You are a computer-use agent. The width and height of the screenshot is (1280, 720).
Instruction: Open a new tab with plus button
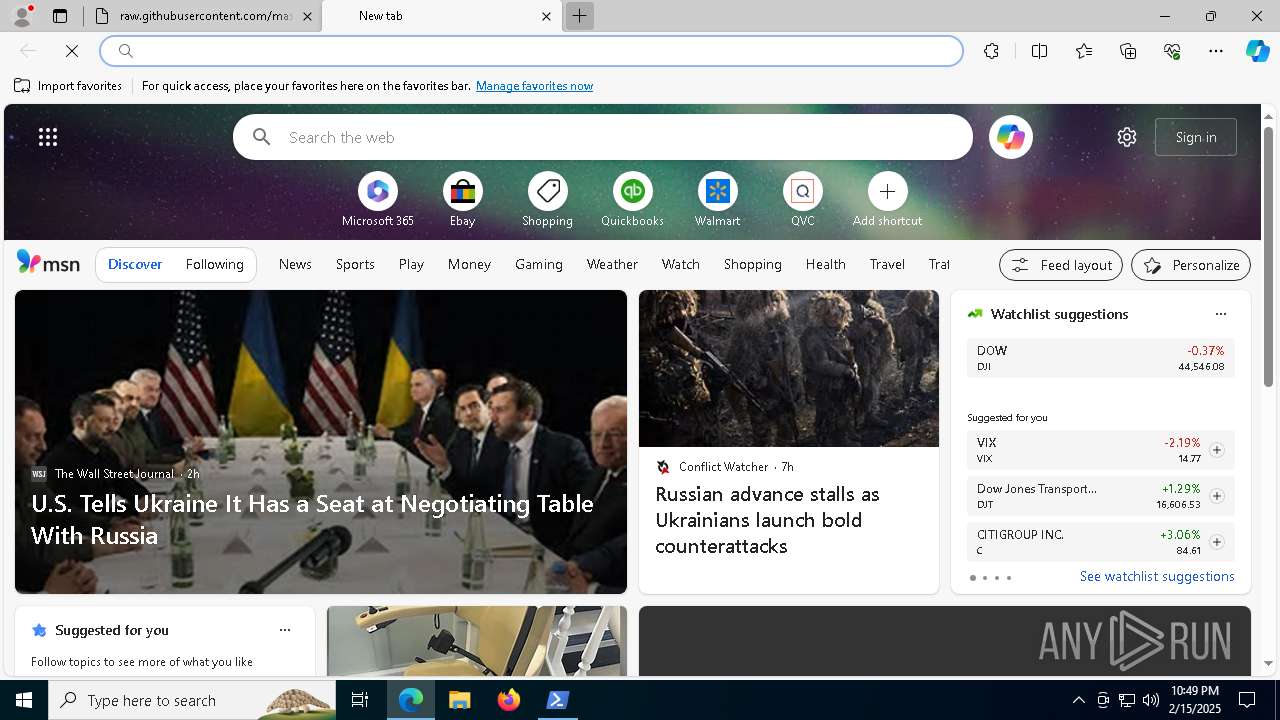(x=579, y=16)
